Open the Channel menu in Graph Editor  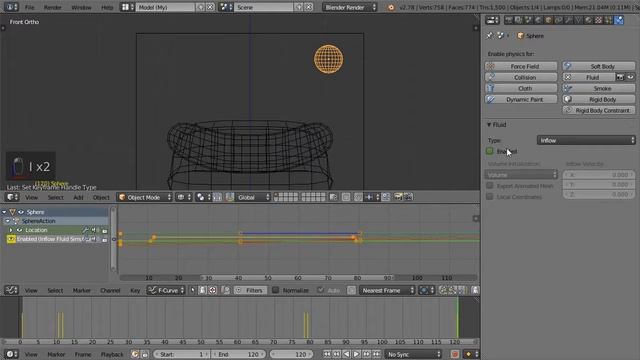(110, 290)
